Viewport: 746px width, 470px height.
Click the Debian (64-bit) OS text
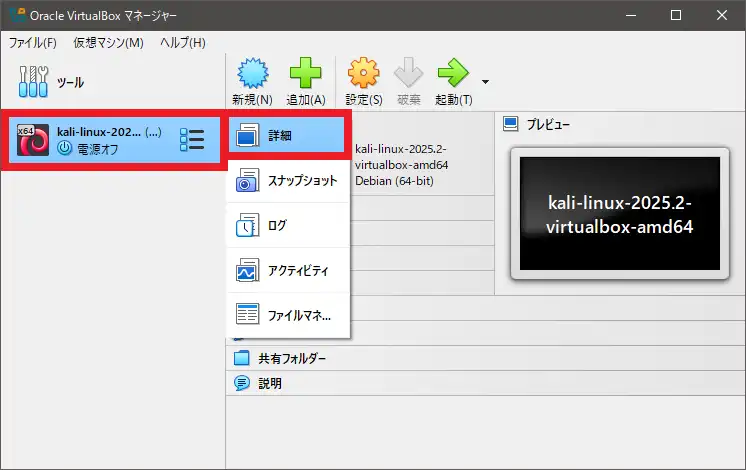click(394, 181)
